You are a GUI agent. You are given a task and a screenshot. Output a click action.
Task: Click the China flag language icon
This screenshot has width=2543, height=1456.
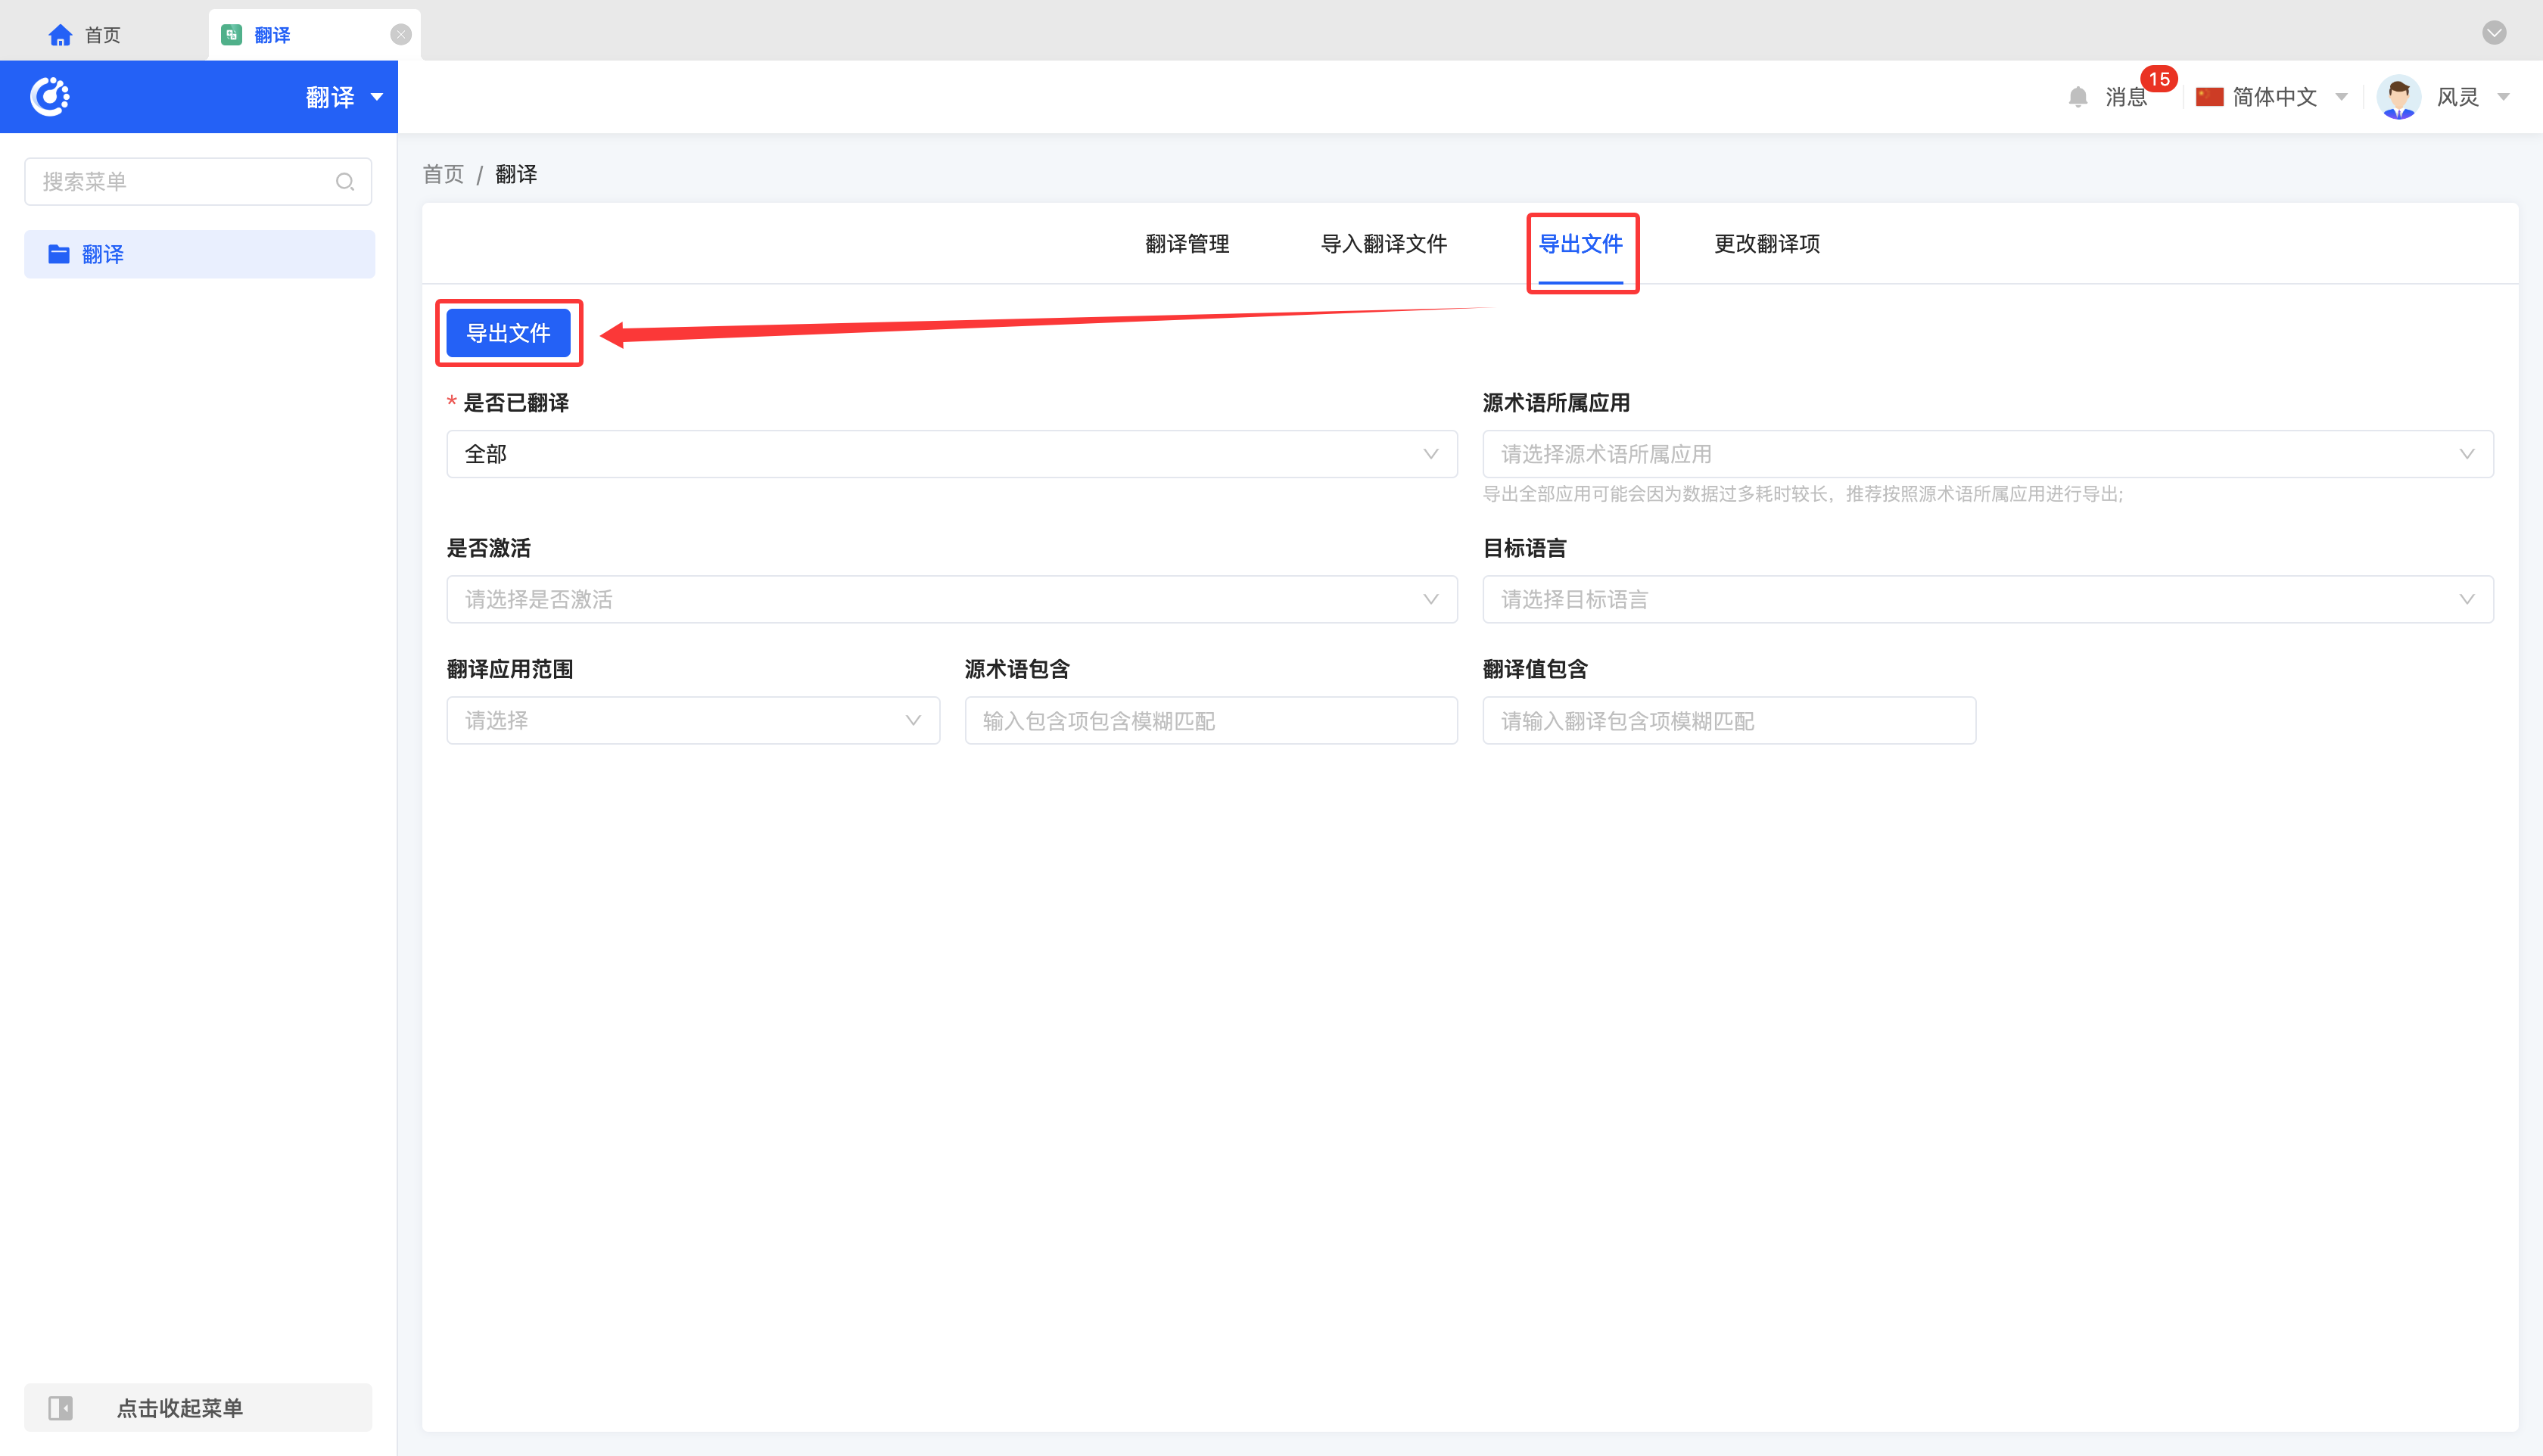click(2209, 97)
